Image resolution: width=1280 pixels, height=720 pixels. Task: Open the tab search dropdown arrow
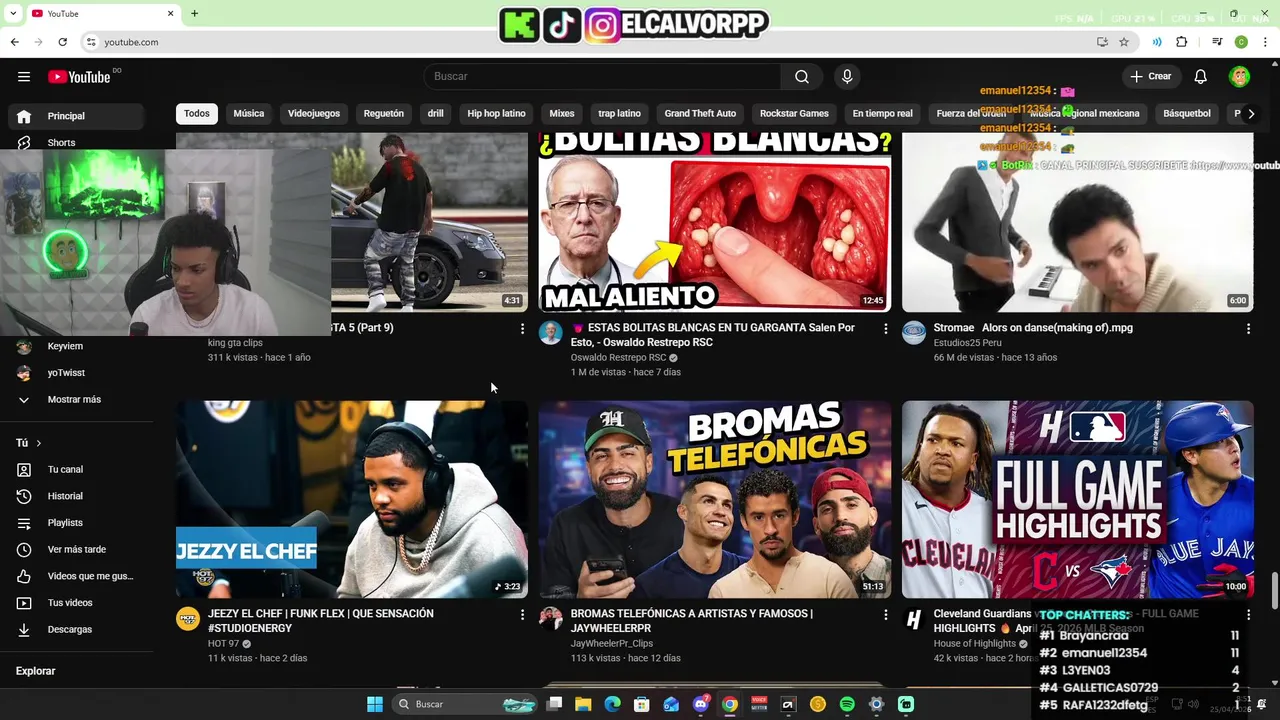pos(11,13)
